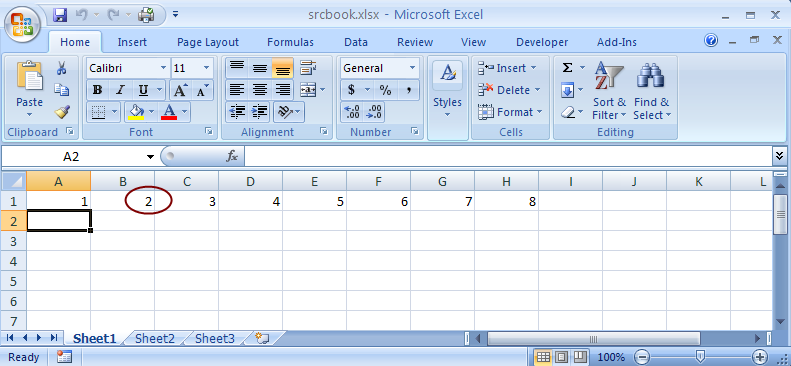This screenshot has height=366, width=791.
Task: Click the Increase Decimal icon
Action: coord(352,112)
